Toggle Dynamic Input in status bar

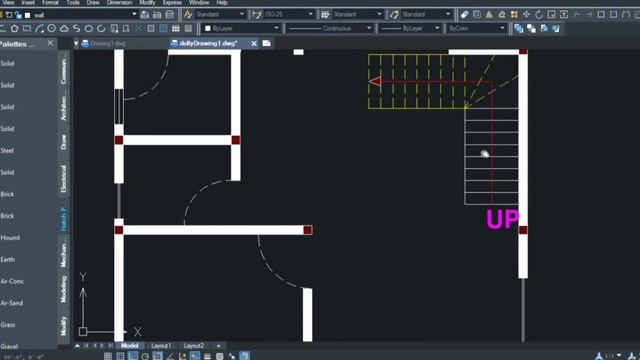195,356
